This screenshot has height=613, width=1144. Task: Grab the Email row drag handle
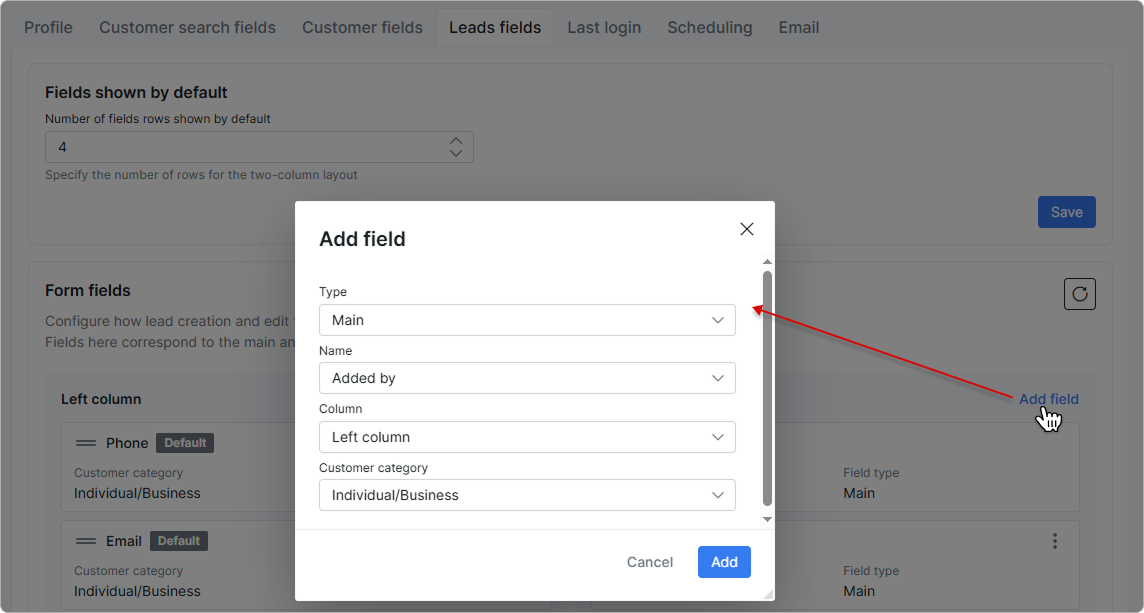tap(86, 541)
